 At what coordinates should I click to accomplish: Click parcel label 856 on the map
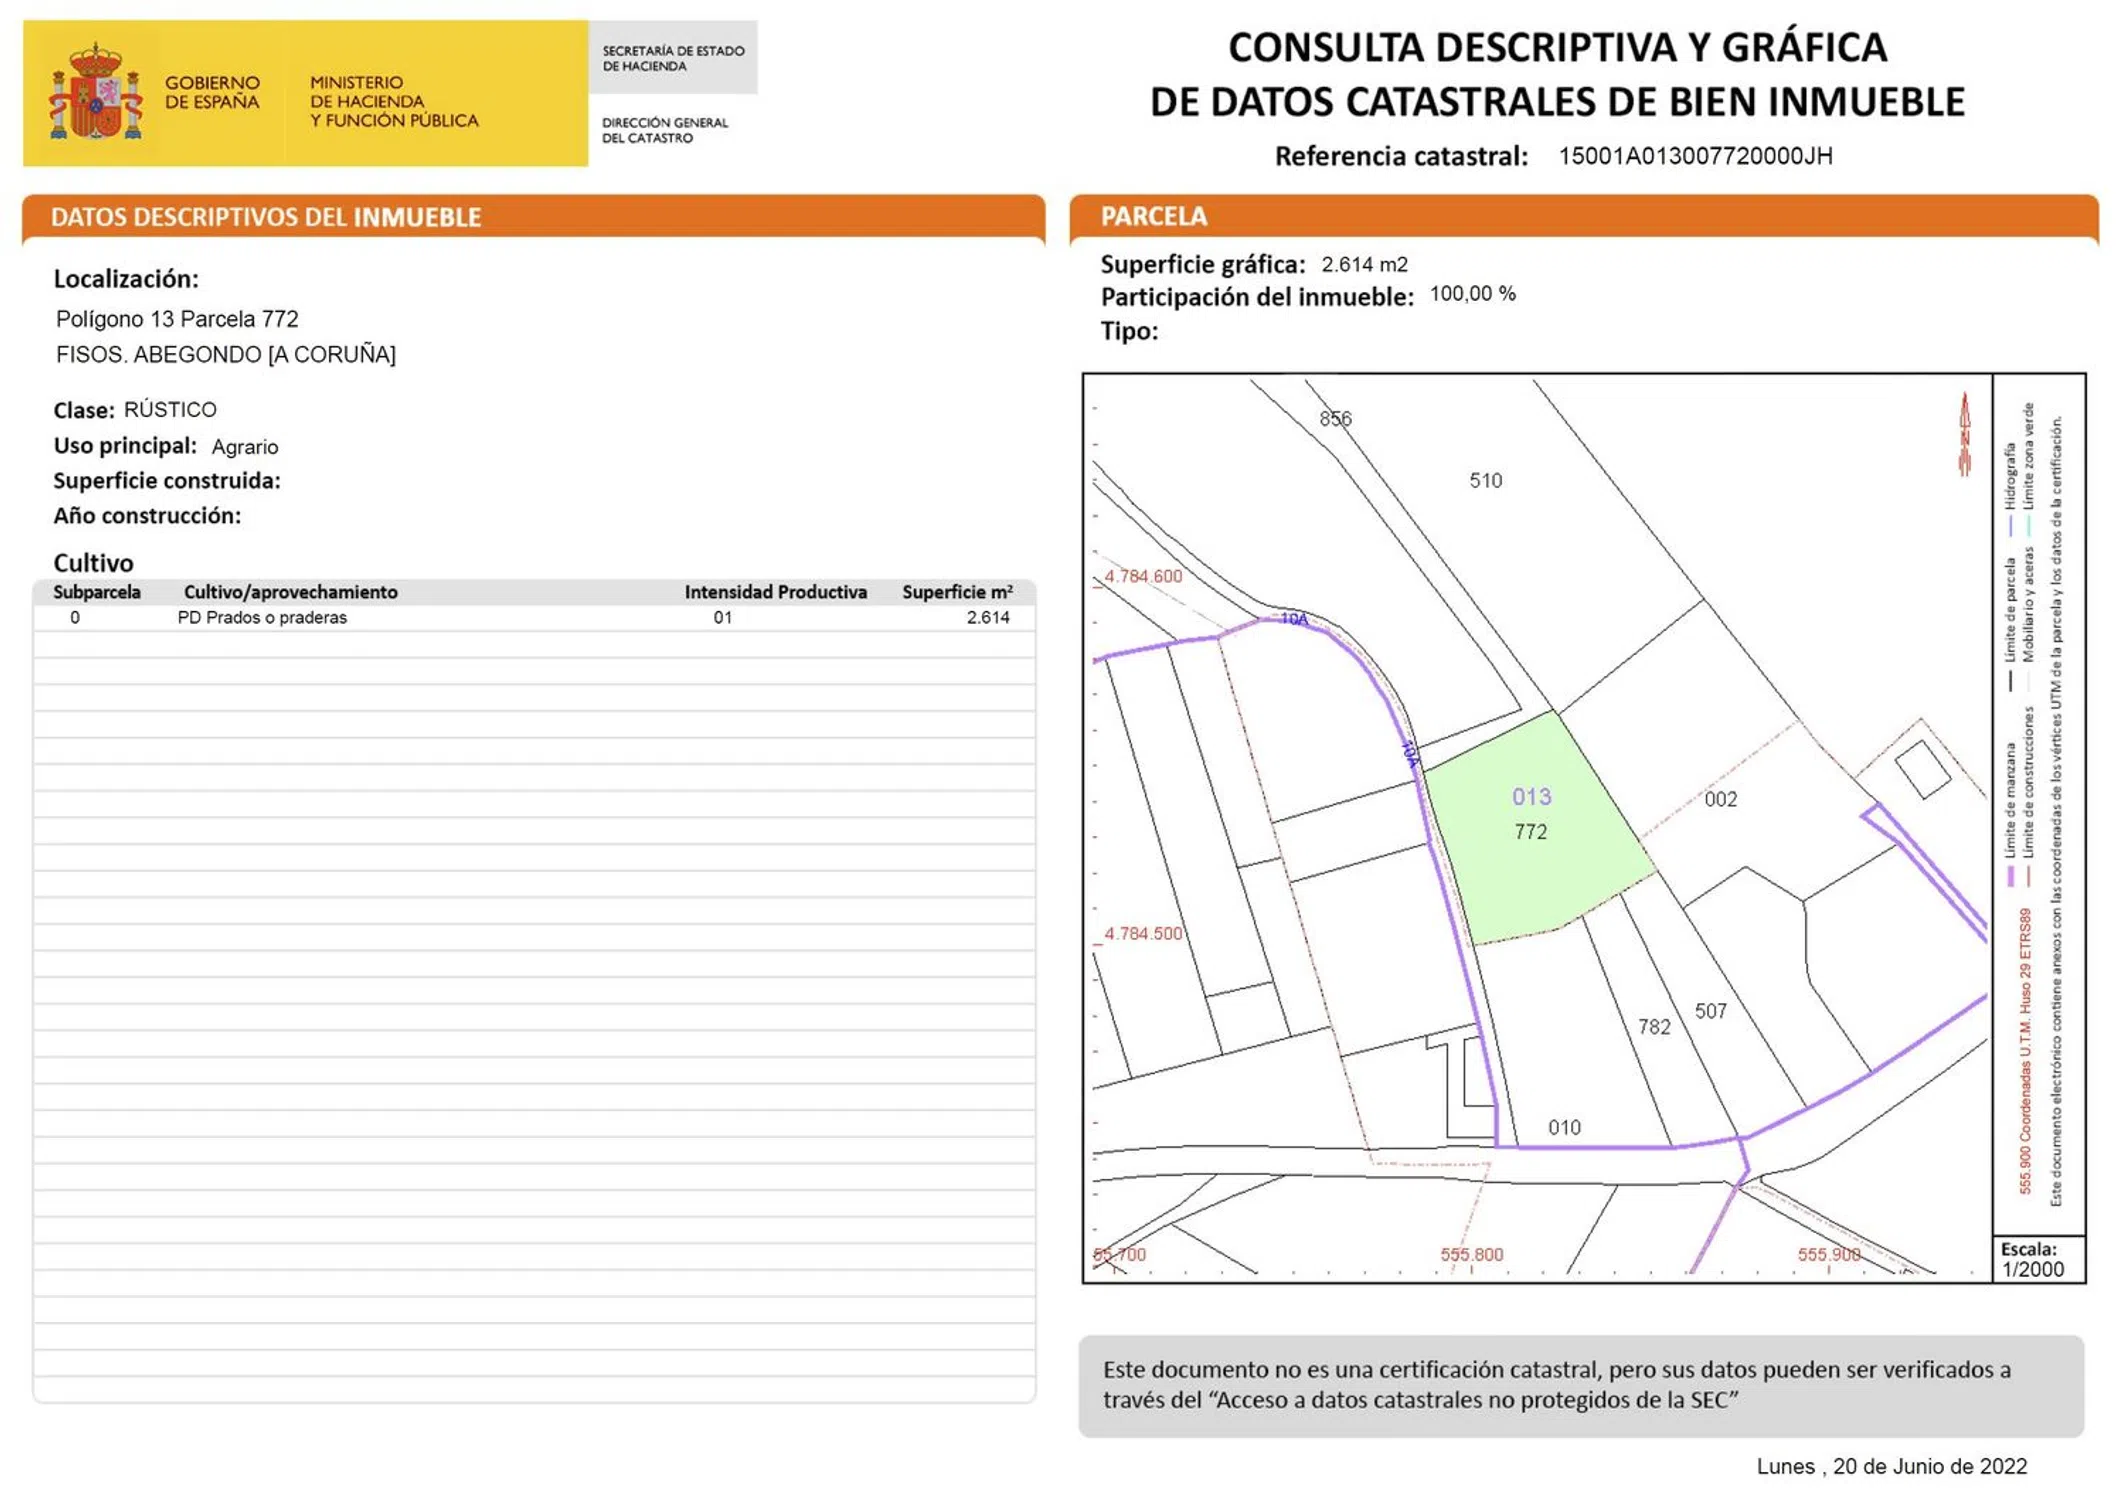[x=1335, y=419]
